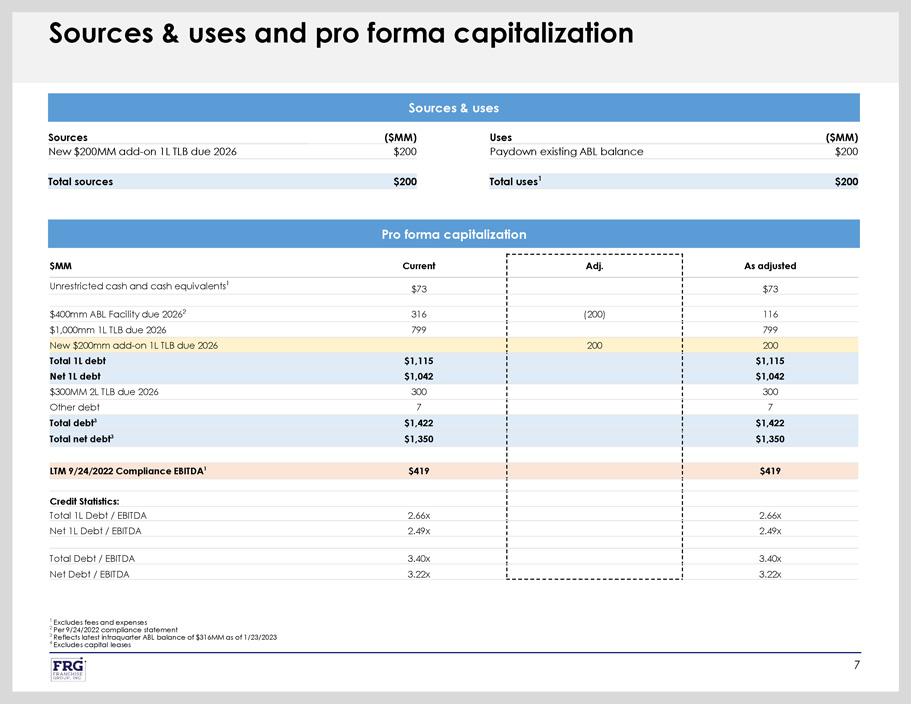Click the FRG Franchise Group logo
Viewport: 911px width, 704px height.
tap(68, 669)
